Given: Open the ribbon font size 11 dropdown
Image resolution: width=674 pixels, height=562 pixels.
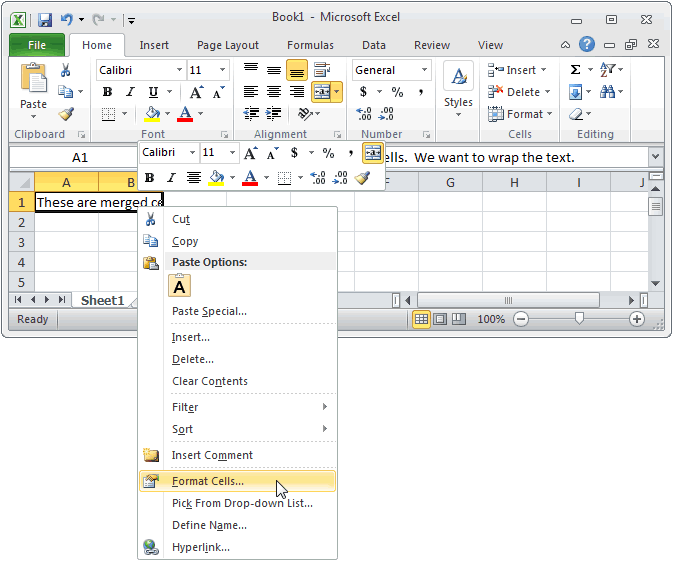Looking at the screenshot, I should click(222, 70).
